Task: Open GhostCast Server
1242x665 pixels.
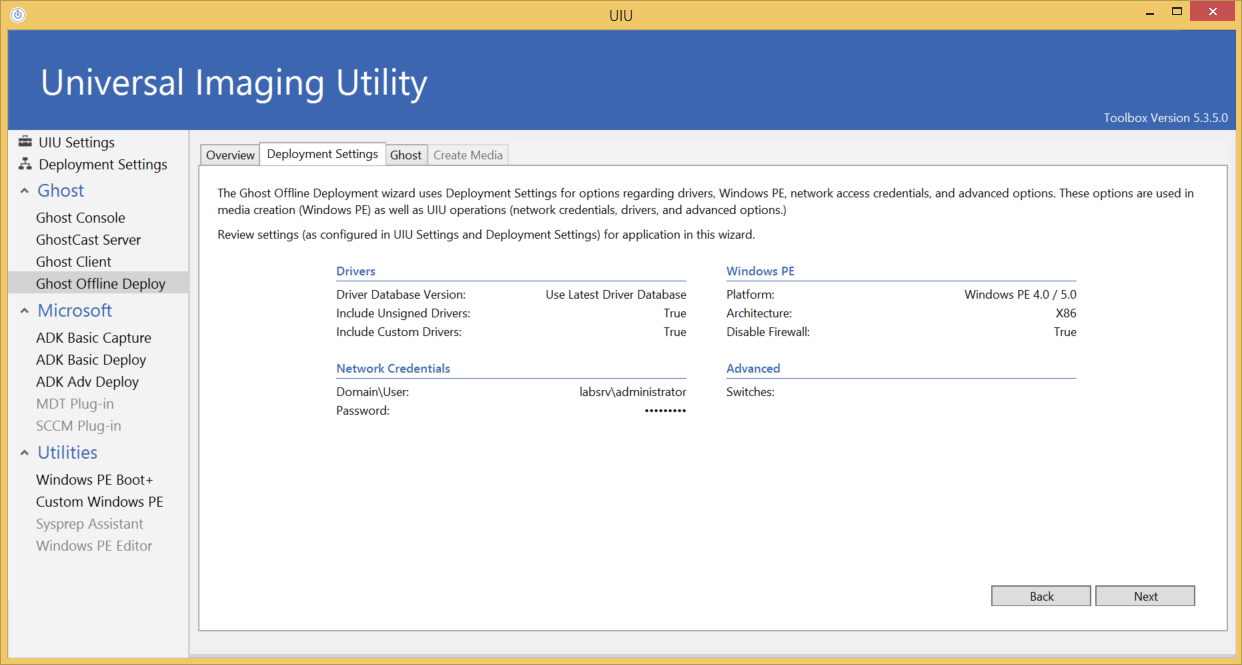Action: click(89, 240)
